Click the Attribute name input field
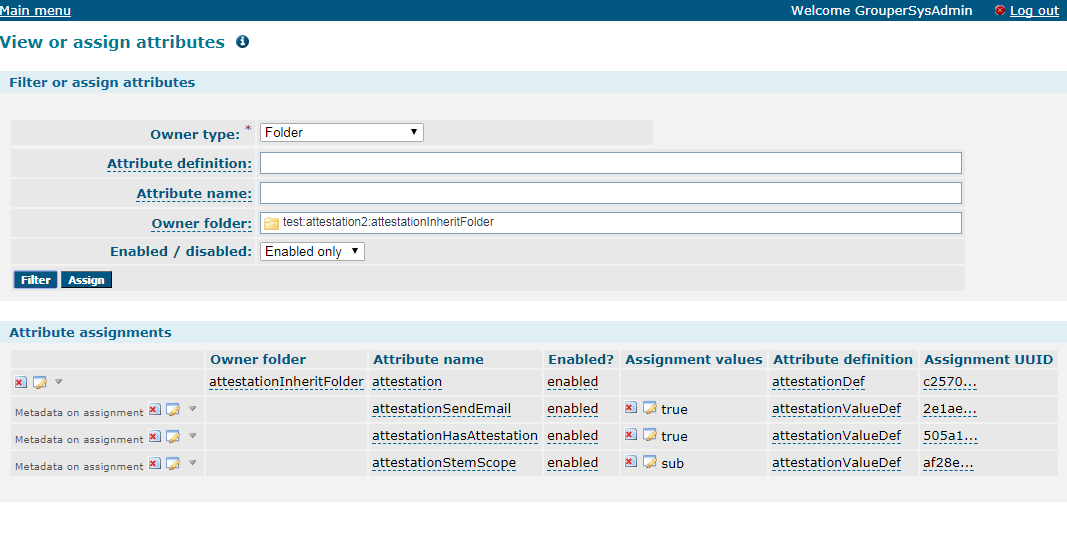The width and height of the screenshot is (1067, 533). (610, 193)
